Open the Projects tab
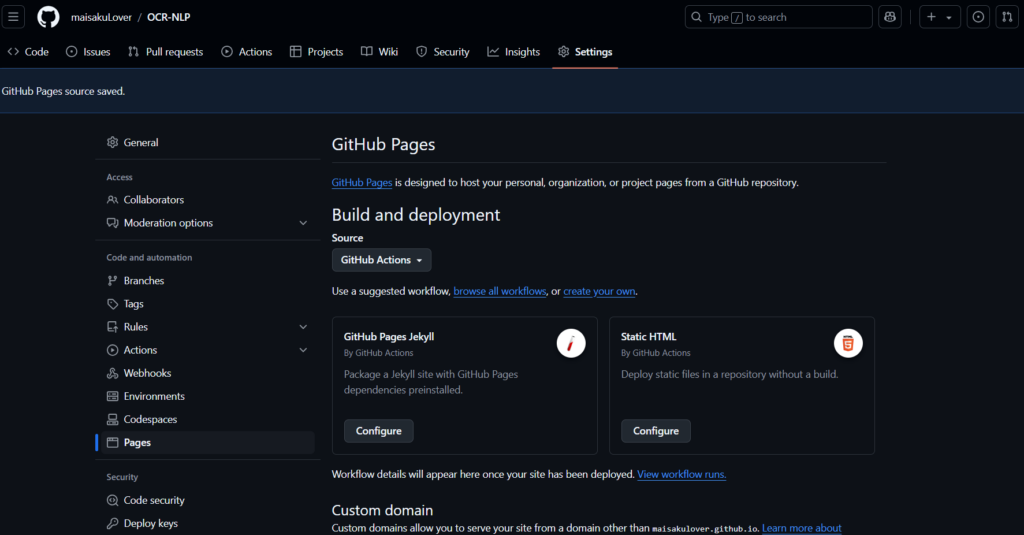 [317, 52]
